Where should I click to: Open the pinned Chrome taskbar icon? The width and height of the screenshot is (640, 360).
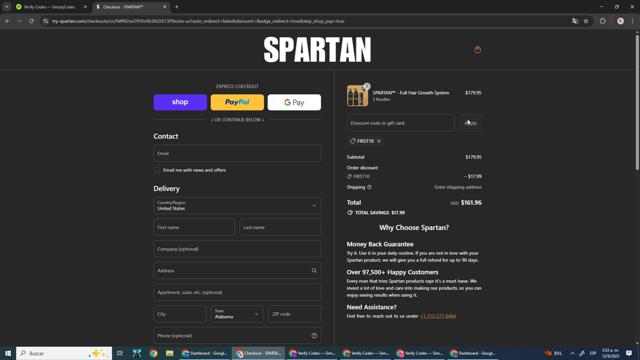pyautogui.click(x=153, y=353)
